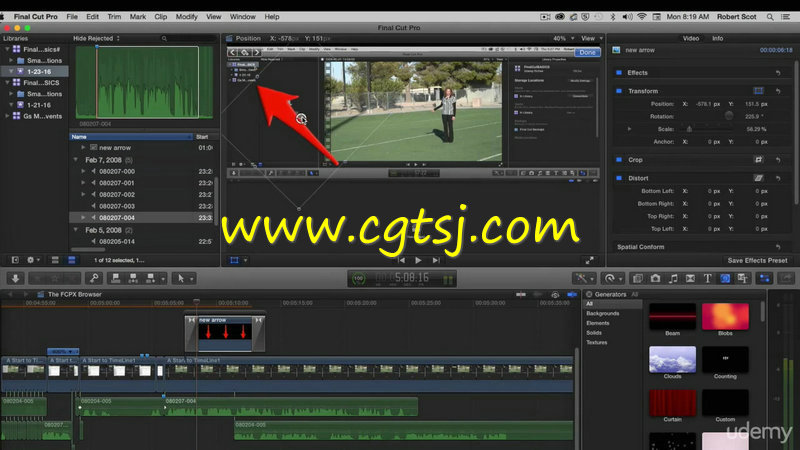Open the Select tool arrow dropdown
Viewport: 800px width, 450px height.
coord(185,279)
